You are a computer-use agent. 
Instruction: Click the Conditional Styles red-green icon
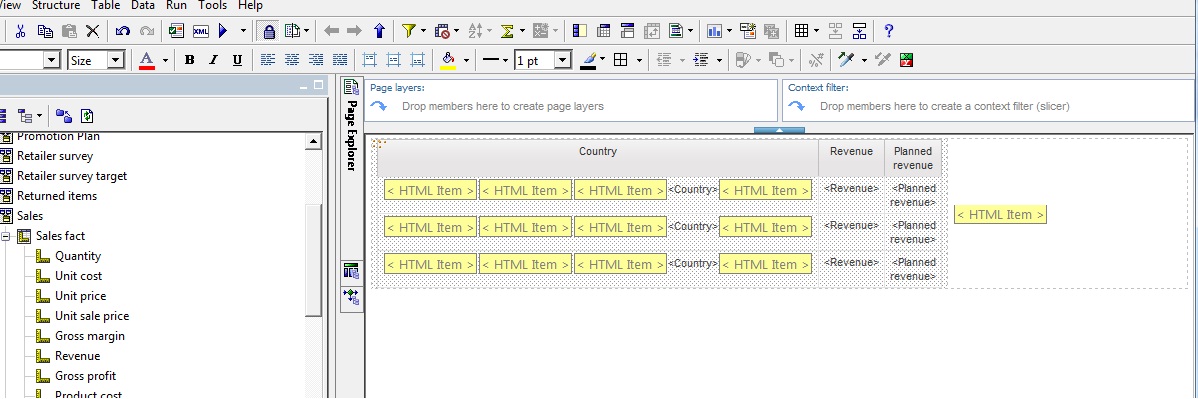point(907,60)
